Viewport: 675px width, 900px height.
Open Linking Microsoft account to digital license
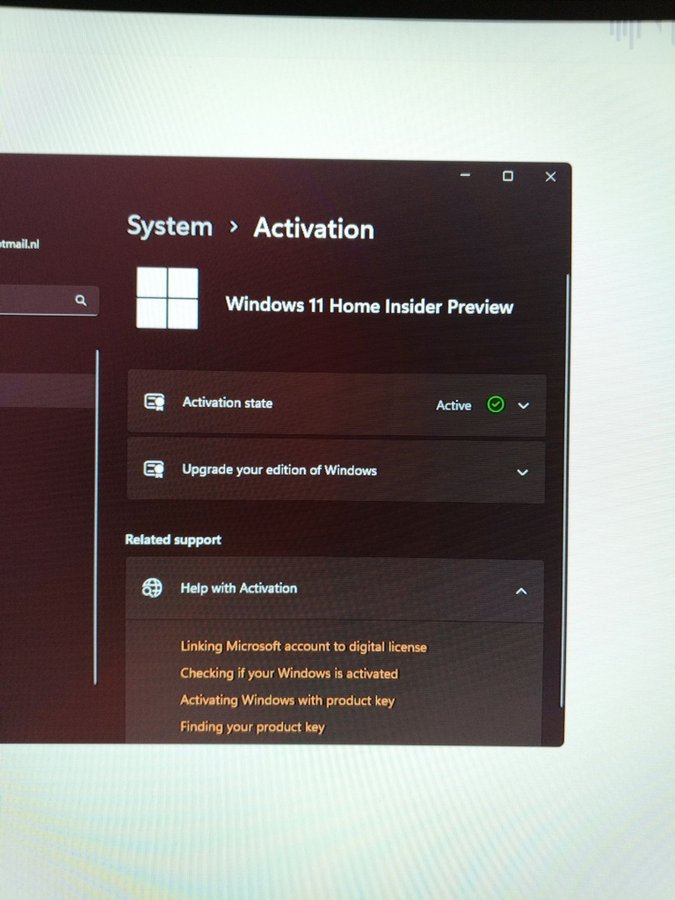point(303,647)
